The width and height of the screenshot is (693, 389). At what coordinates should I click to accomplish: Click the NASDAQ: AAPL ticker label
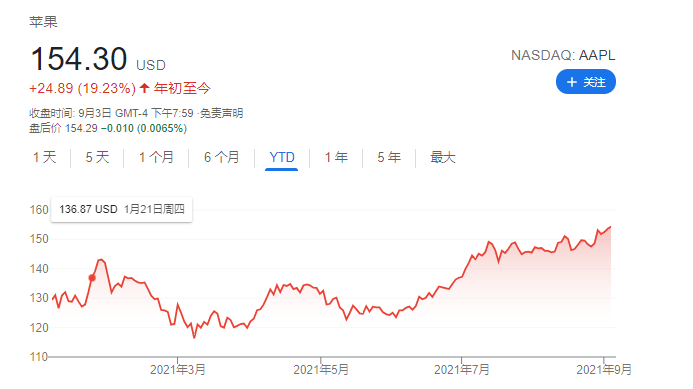point(563,55)
